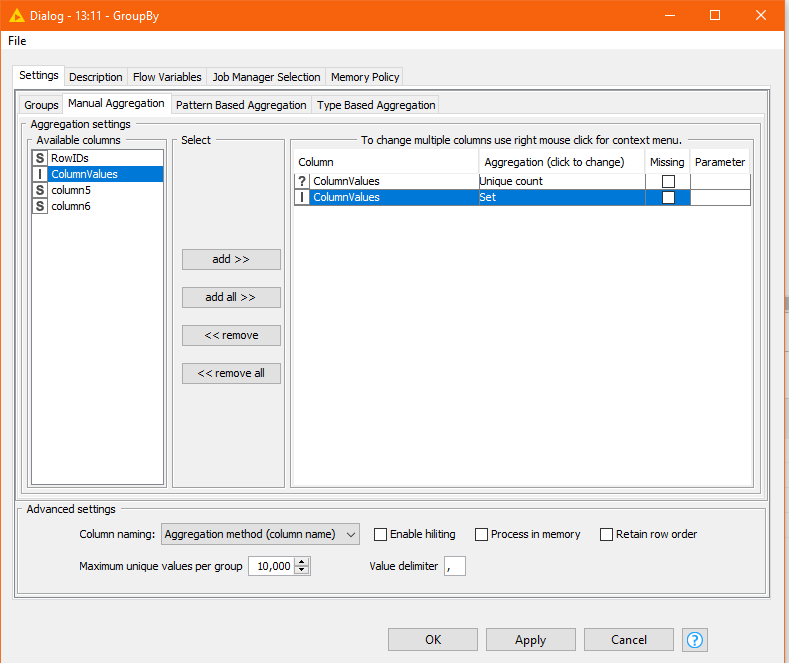Click the S type icon beside column5

pyautogui.click(x=40, y=190)
